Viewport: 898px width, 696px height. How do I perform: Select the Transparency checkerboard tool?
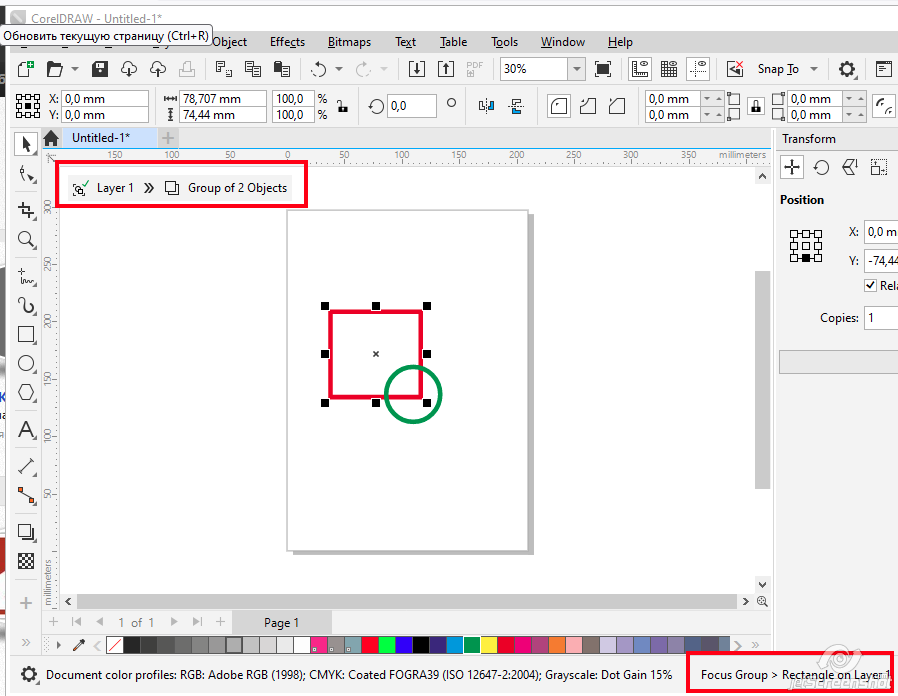point(26,561)
